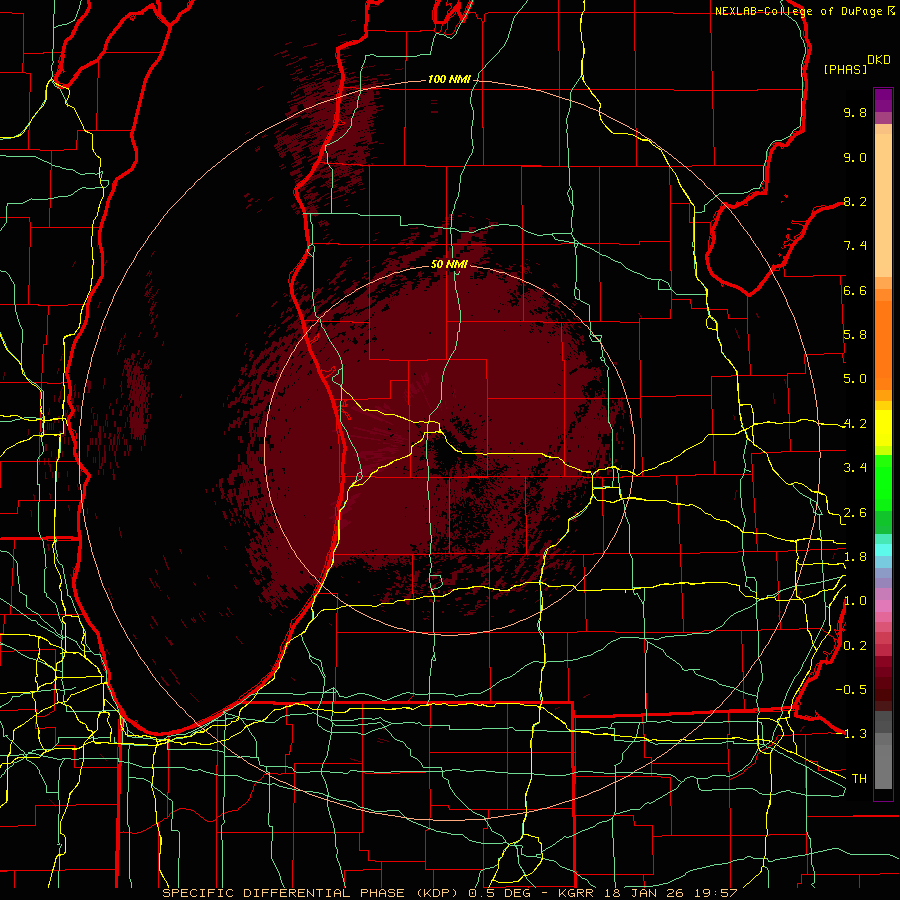Click the [PHAS] units label

(845, 69)
